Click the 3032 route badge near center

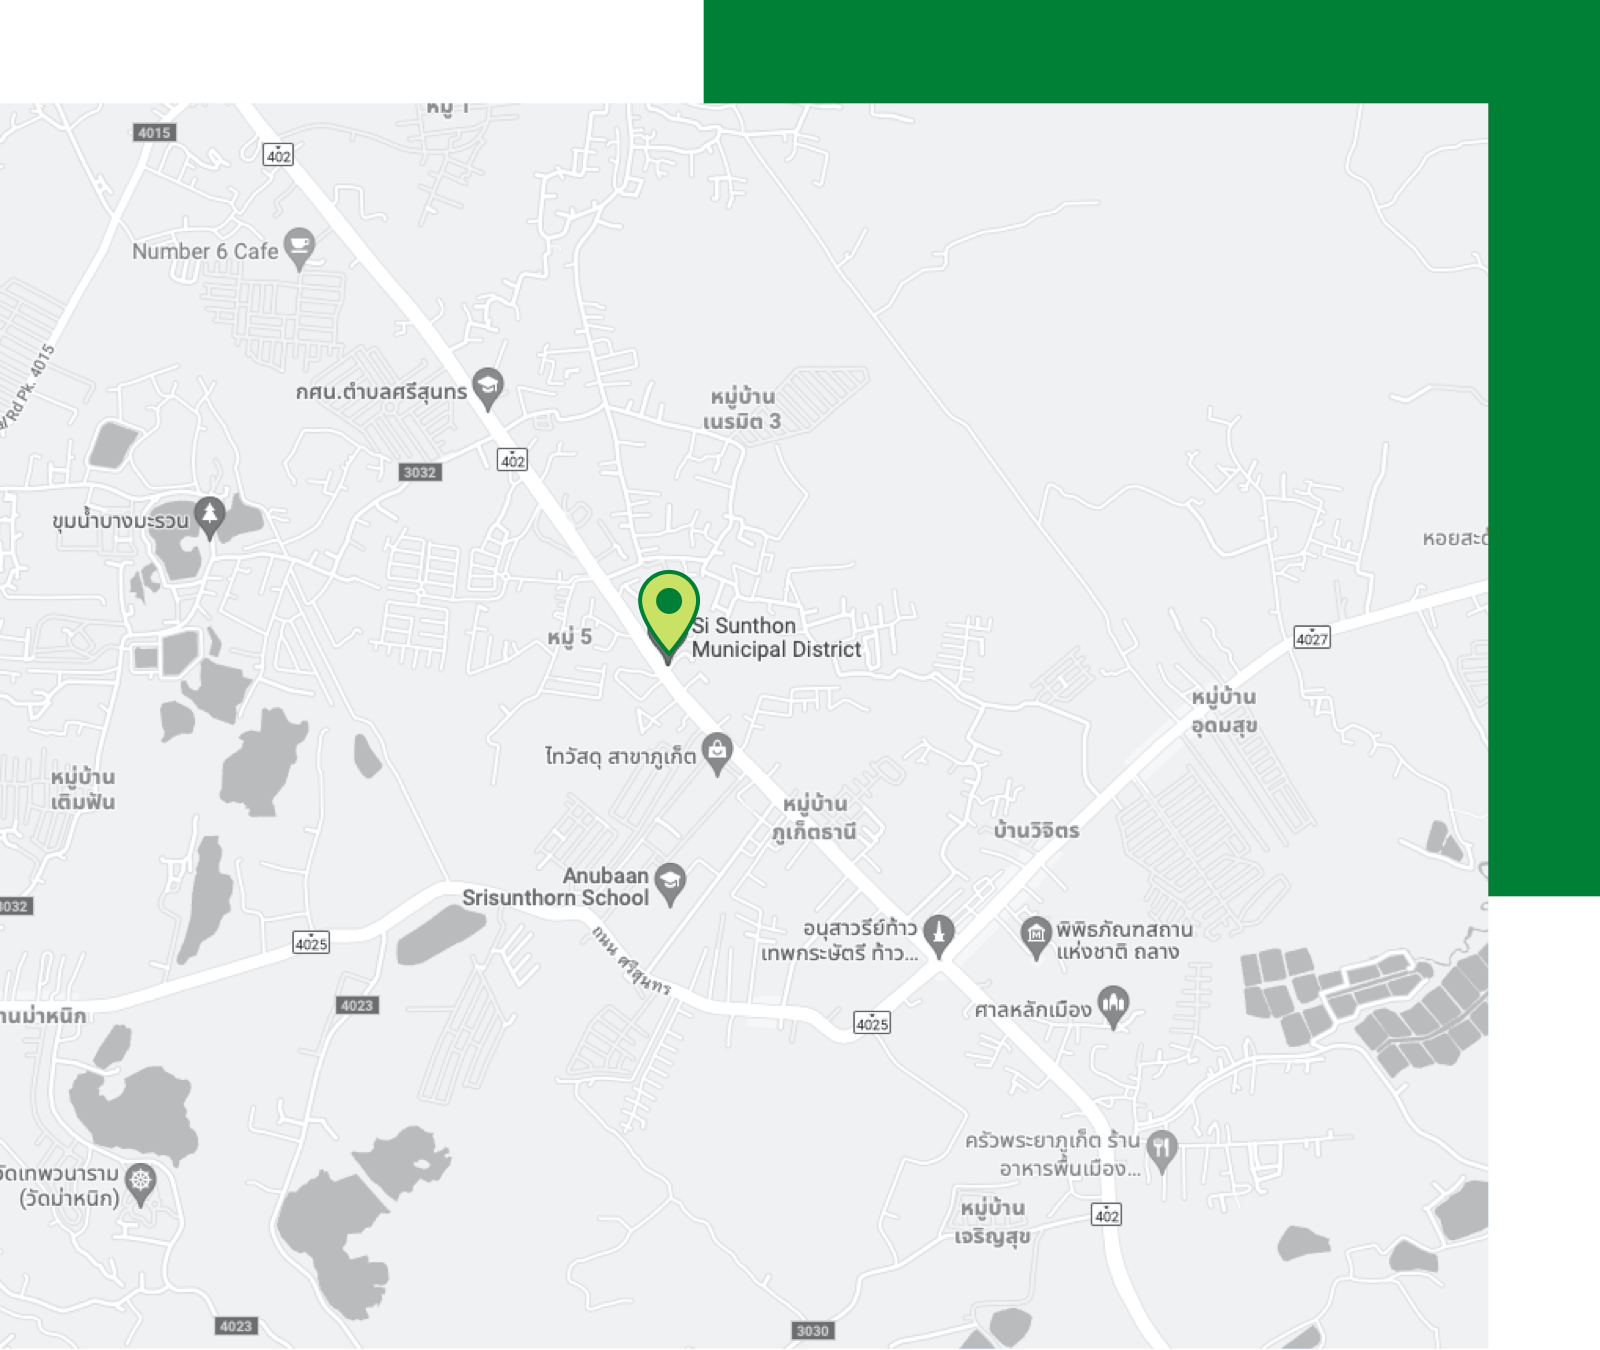coord(420,472)
